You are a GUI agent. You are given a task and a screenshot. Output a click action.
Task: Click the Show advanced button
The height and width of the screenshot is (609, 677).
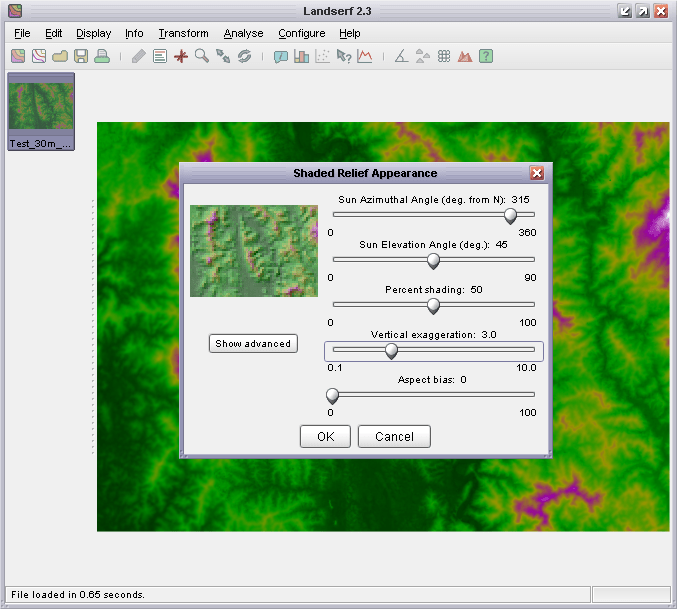click(x=253, y=344)
